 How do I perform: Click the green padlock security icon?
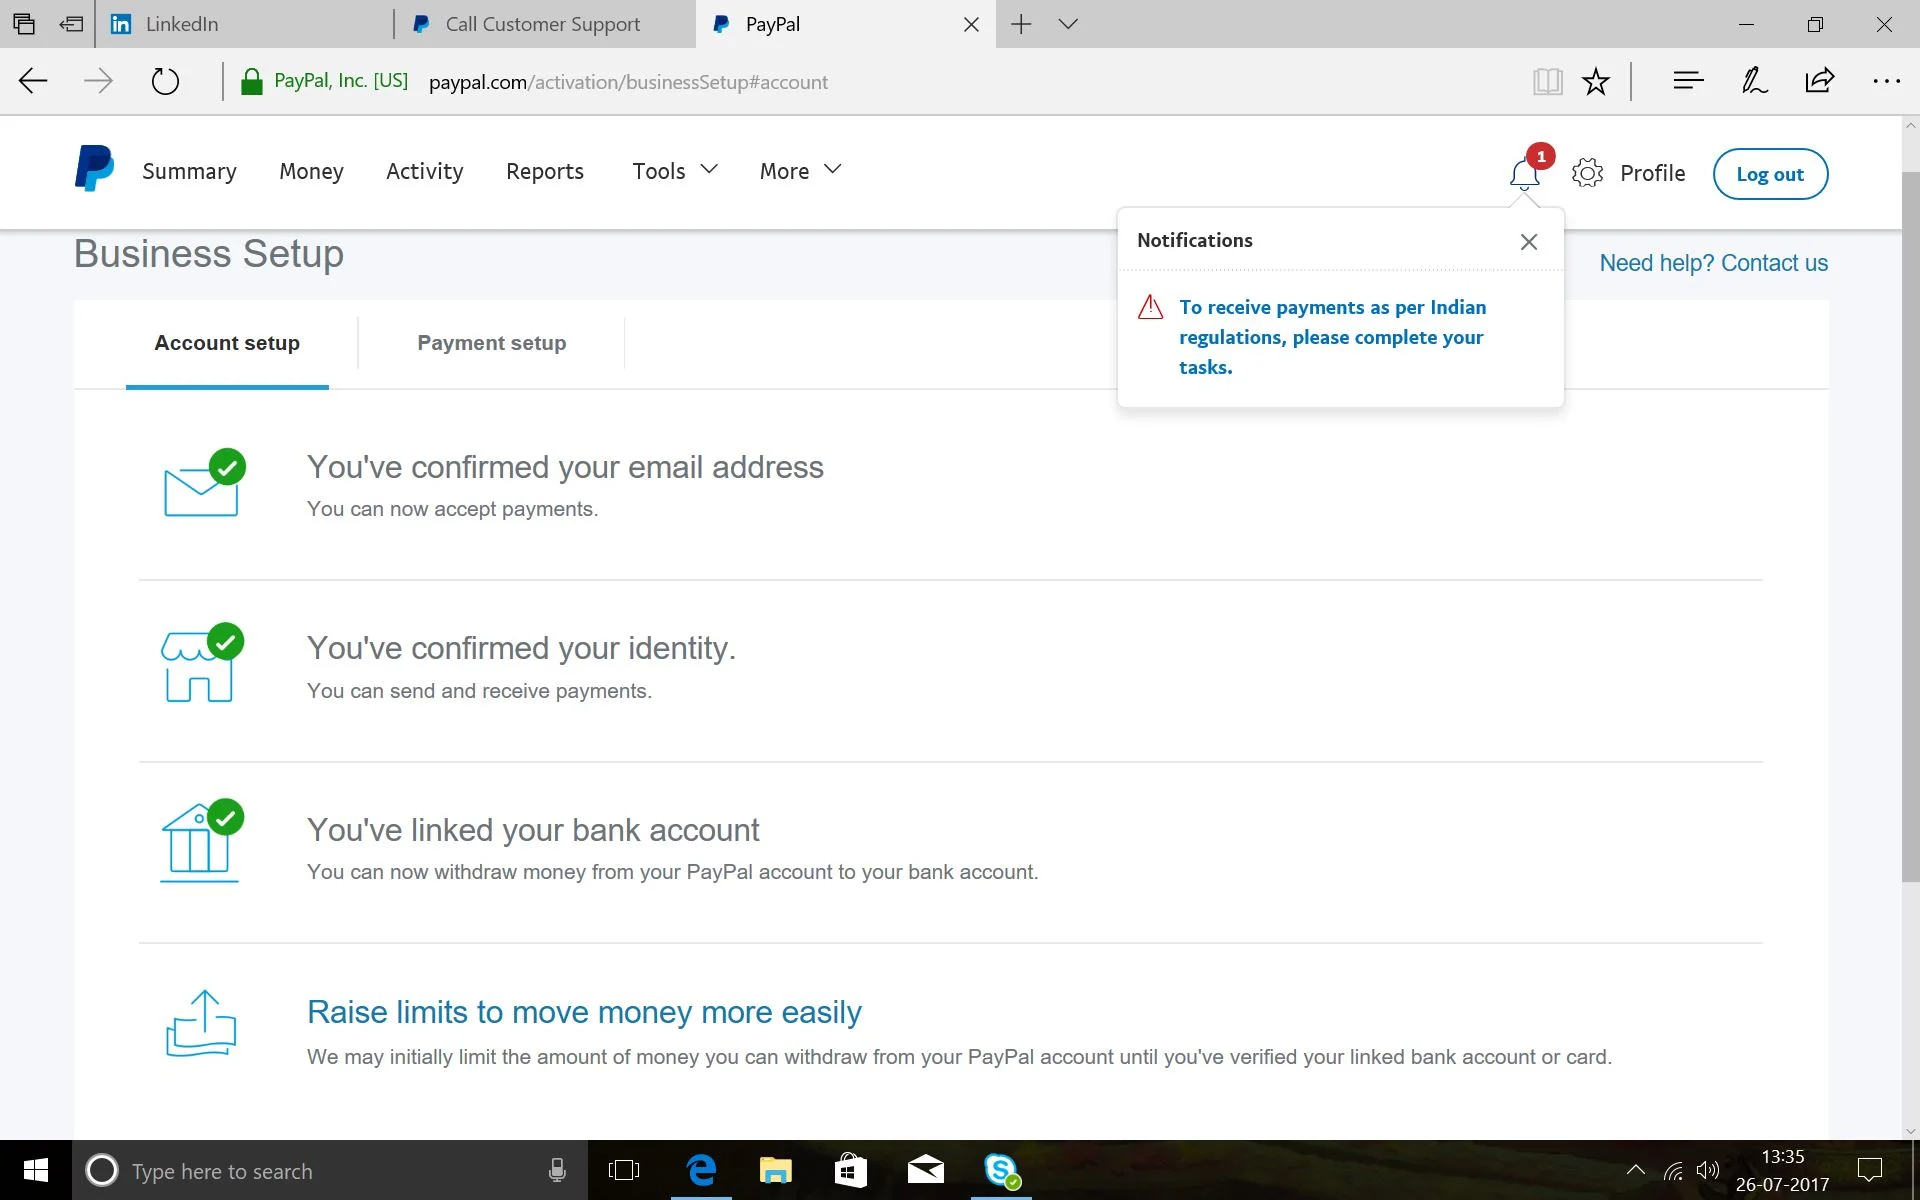click(x=251, y=81)
